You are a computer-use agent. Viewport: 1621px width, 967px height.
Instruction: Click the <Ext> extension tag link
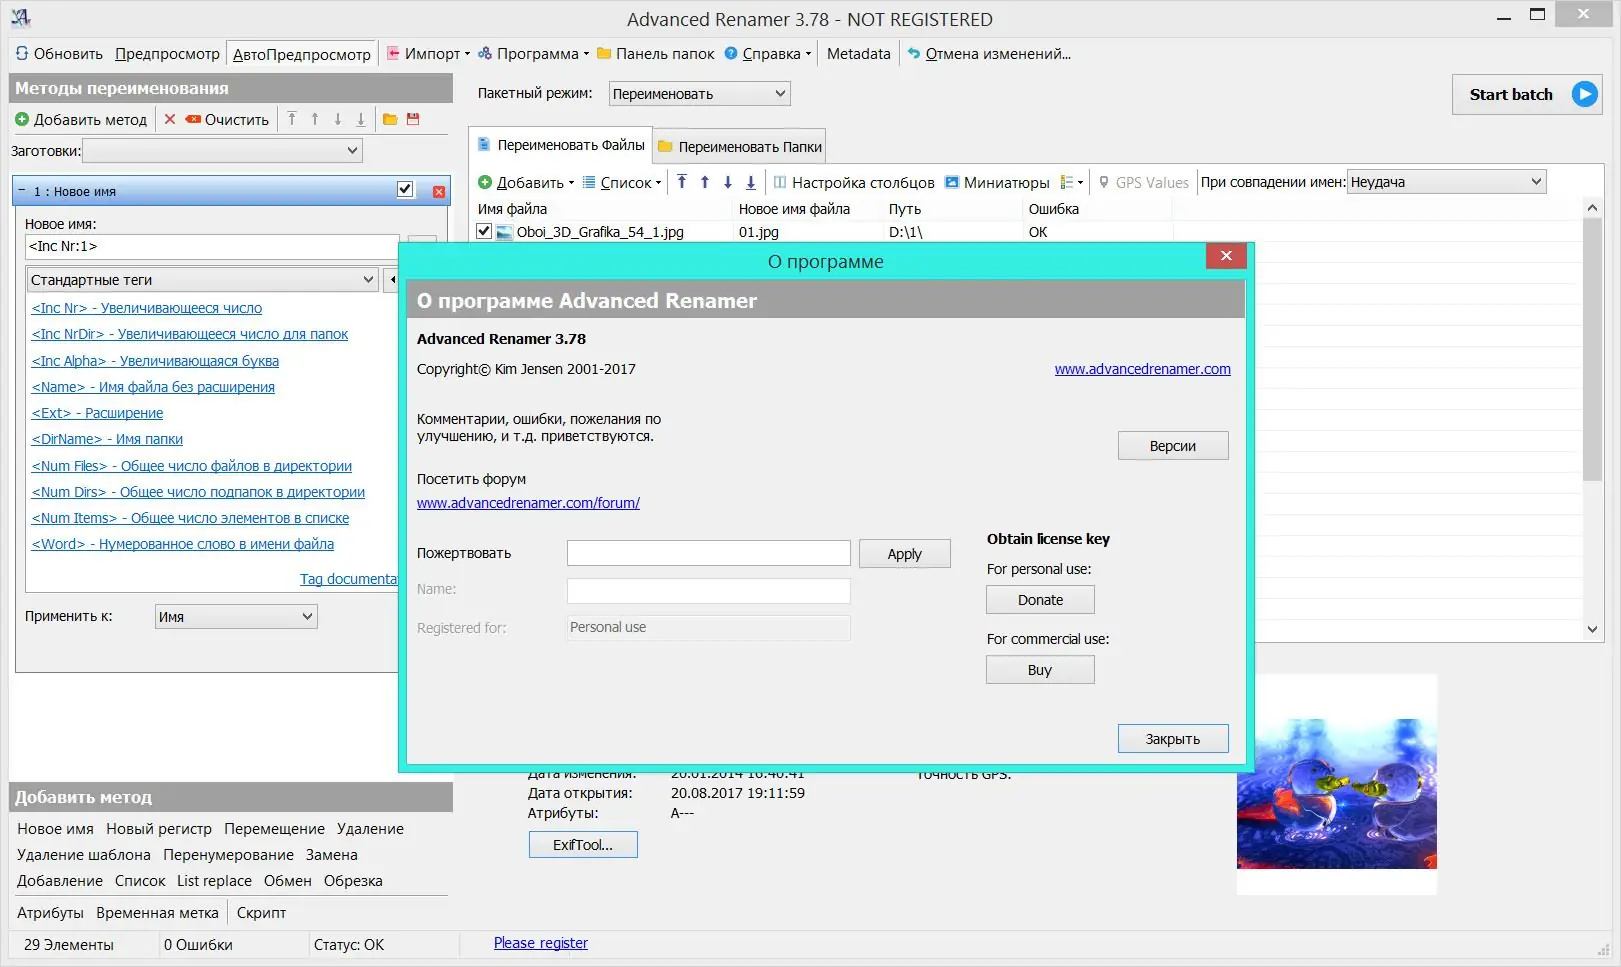pyautogui.click(x=97, y=413)
